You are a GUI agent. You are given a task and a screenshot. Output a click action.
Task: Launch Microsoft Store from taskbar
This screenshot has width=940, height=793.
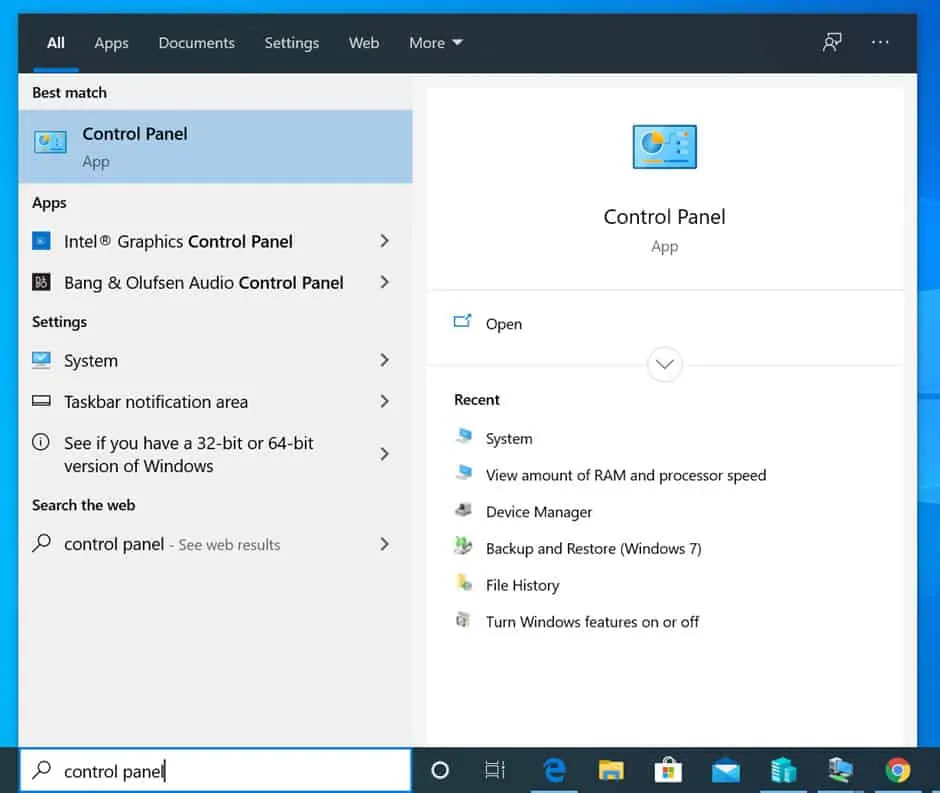(x=668, y=770)
